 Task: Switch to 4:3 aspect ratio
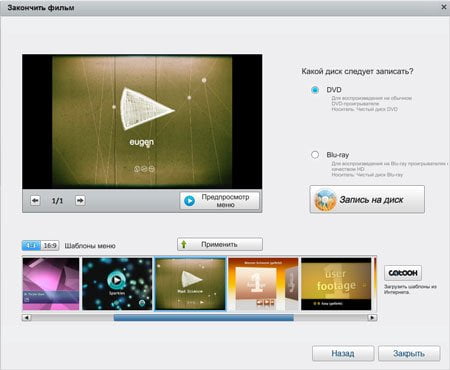click(31, 246)
